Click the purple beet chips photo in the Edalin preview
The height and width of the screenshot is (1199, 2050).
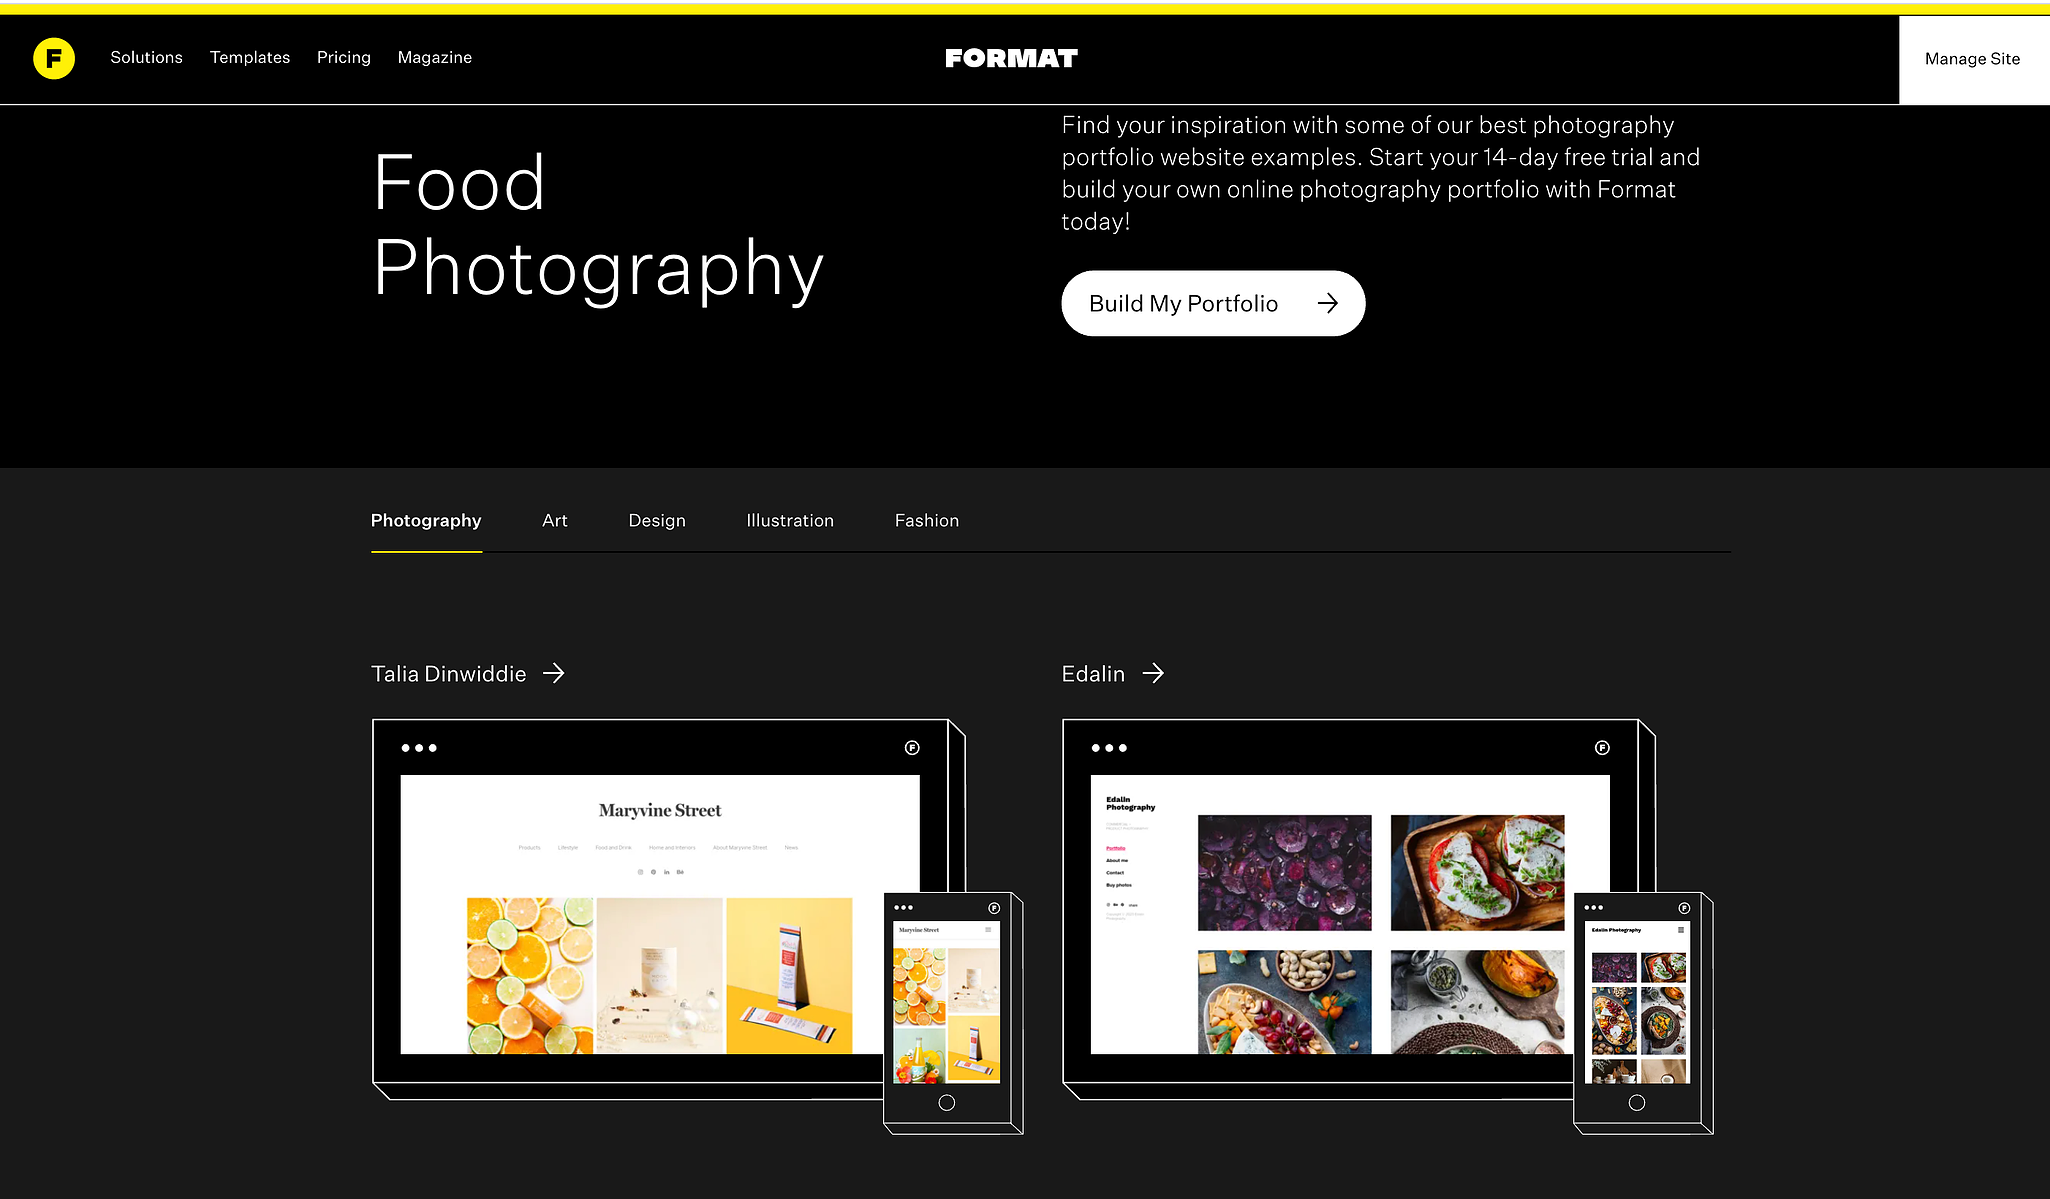point(1285,873)
